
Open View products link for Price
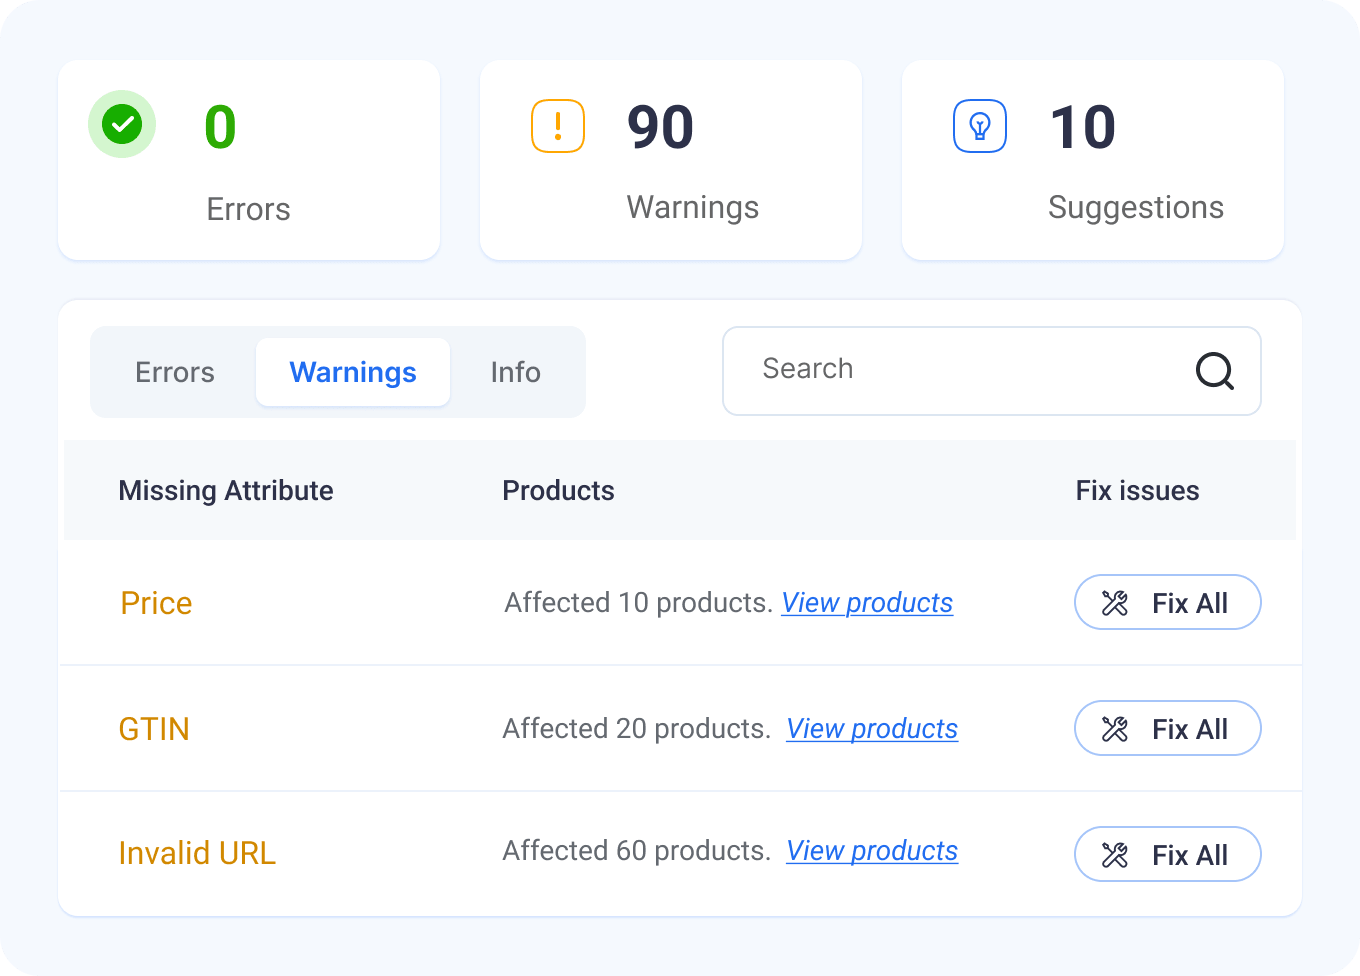click(x=867, y=603)
